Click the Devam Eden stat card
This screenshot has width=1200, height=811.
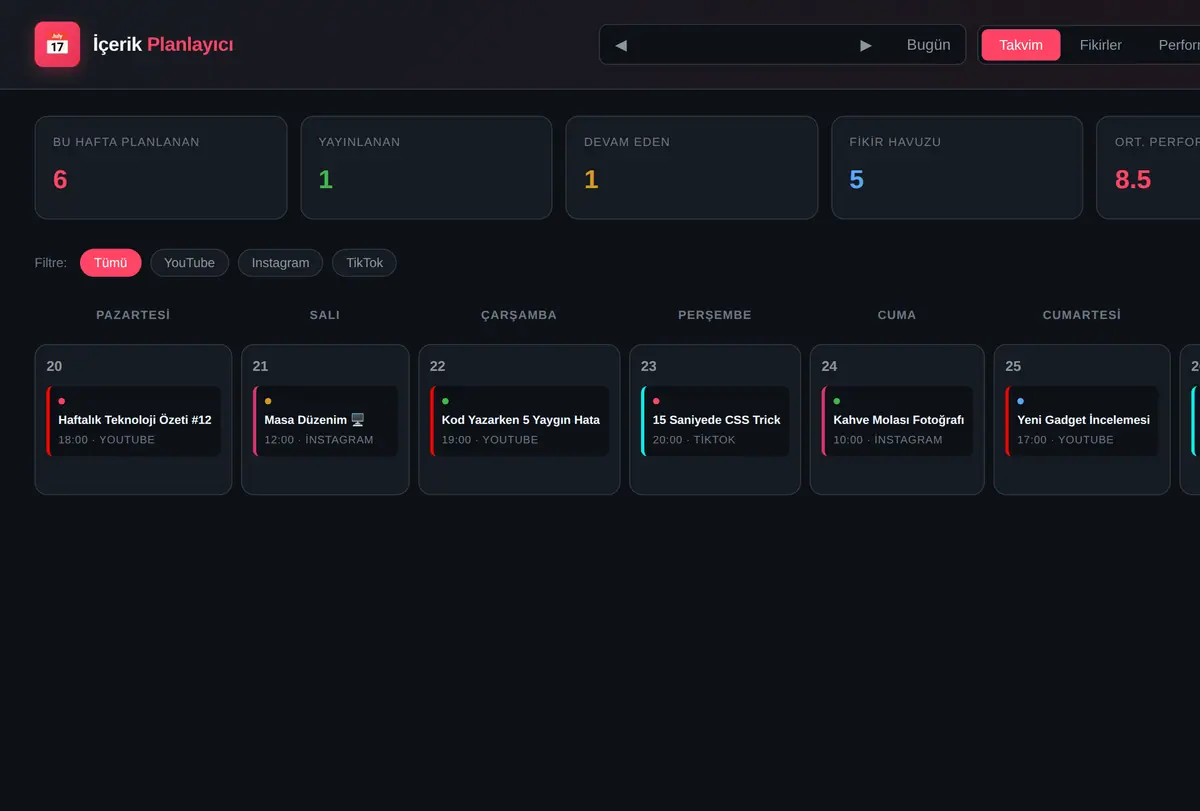coord(692,168)
